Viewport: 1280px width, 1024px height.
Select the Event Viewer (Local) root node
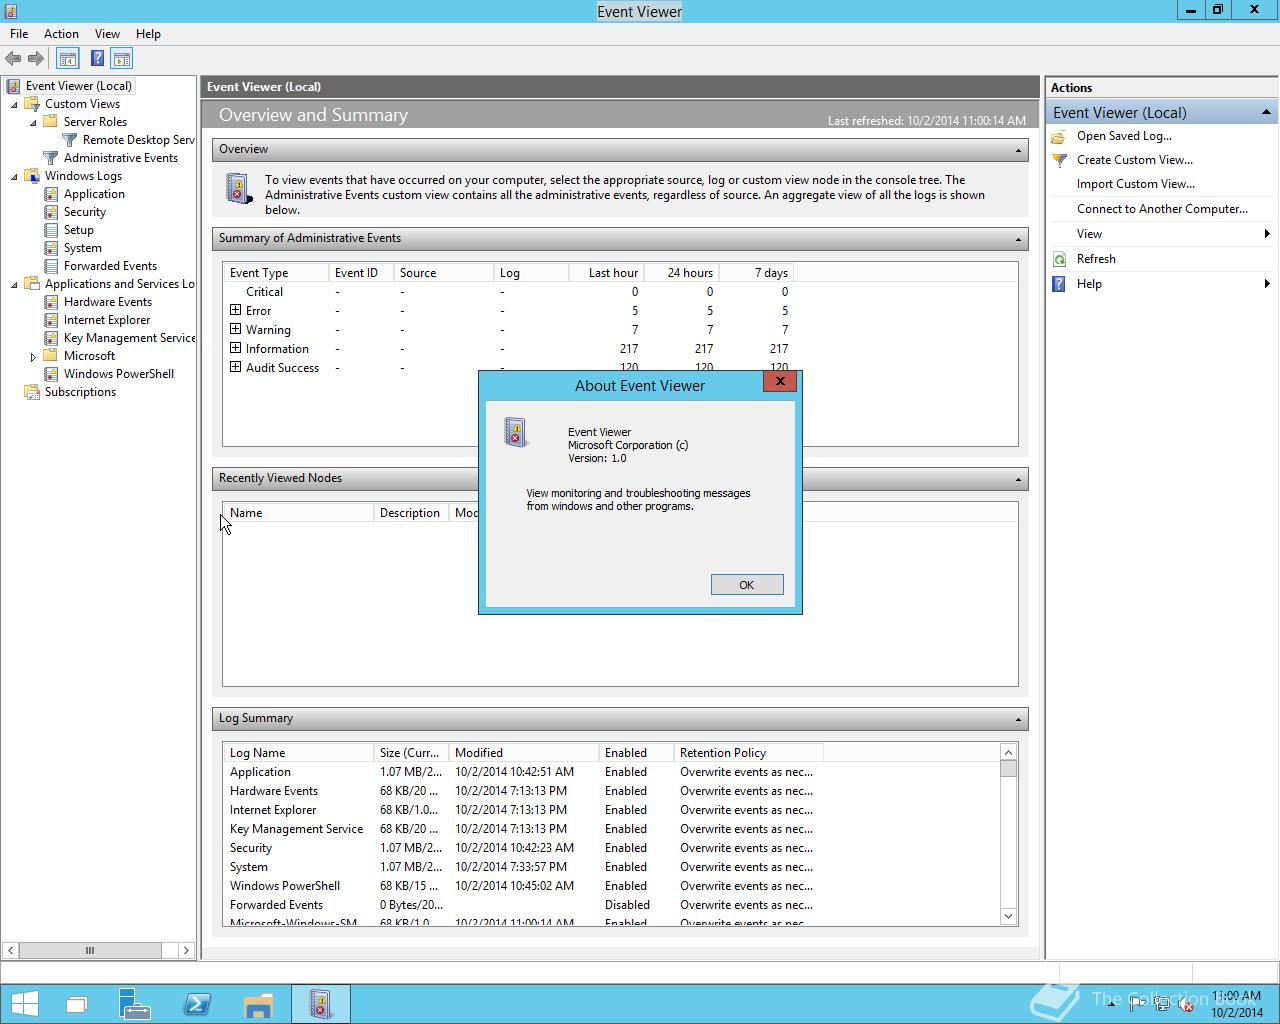(78, 86)
